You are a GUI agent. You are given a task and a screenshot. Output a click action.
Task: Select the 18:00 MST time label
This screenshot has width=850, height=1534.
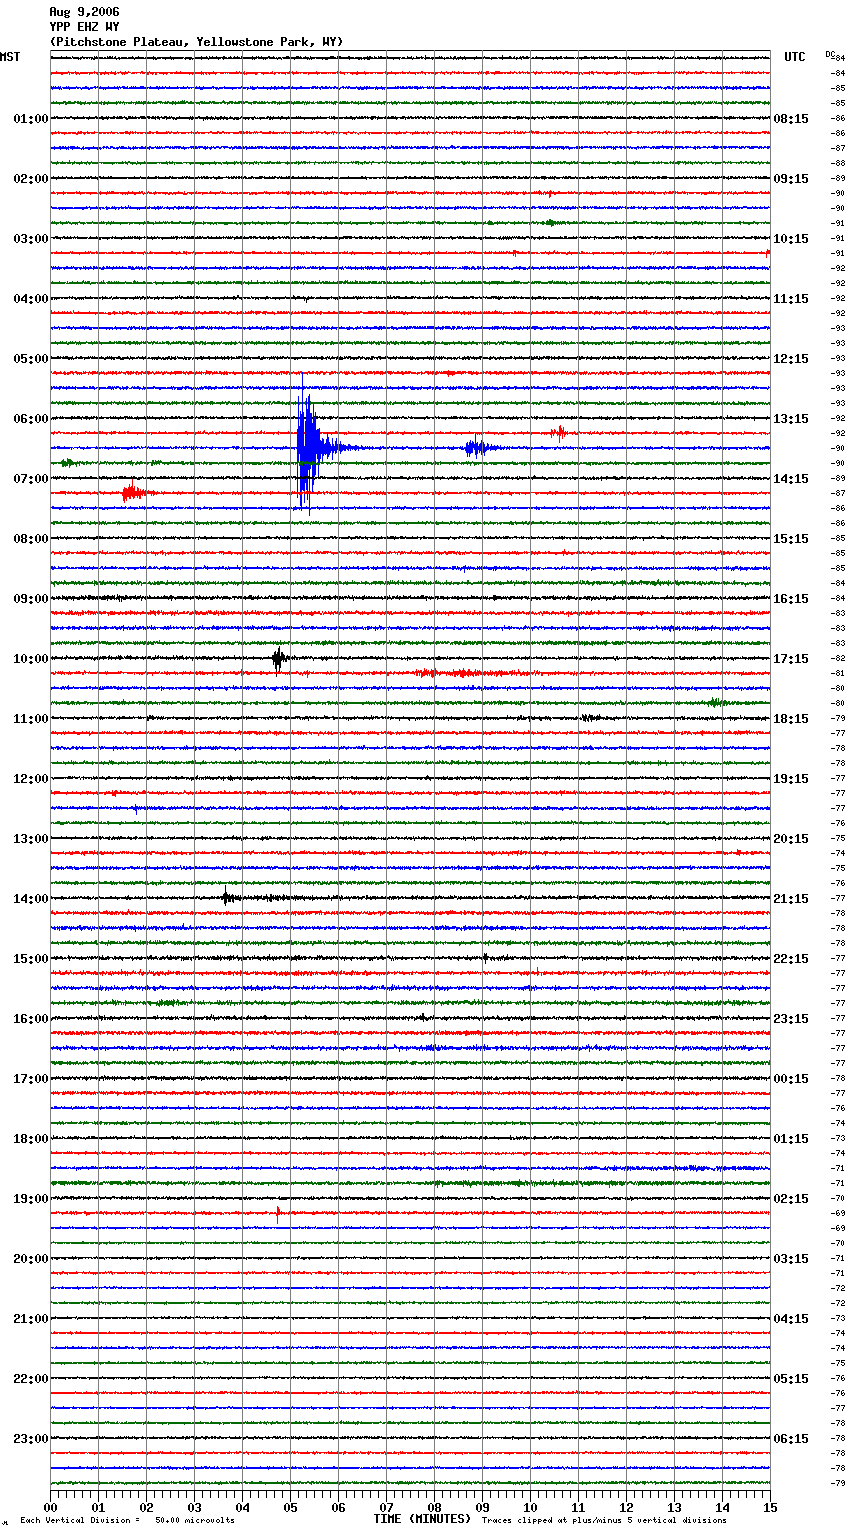tap(31, 1139)
